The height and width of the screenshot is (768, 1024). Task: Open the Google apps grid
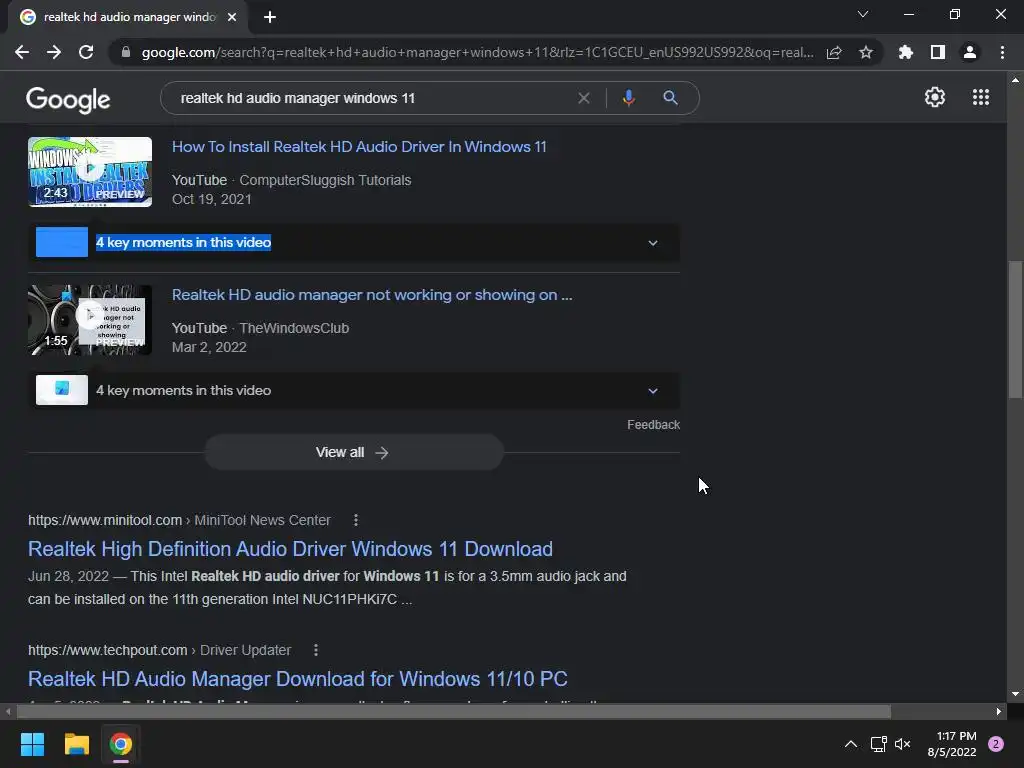tap(981, 97)
